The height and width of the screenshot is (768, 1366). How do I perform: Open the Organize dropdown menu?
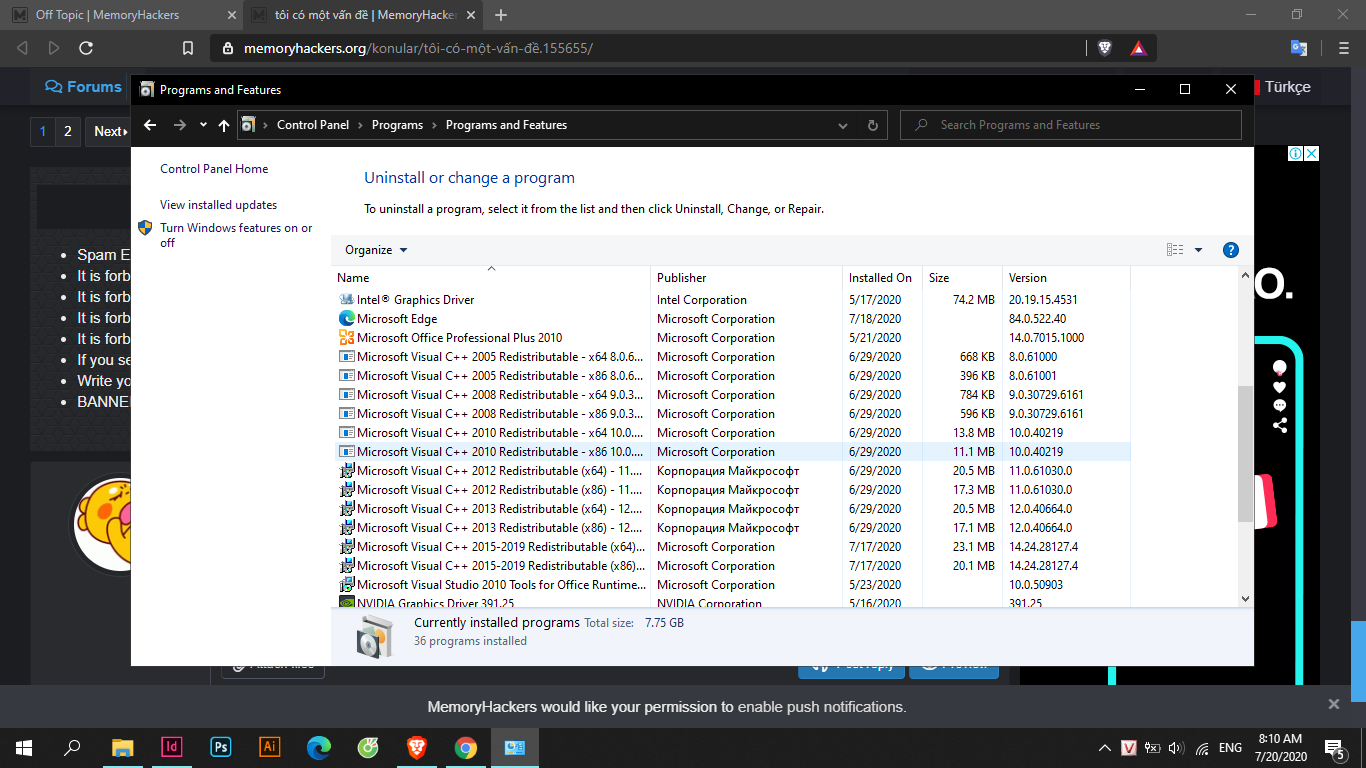point(376,250)
